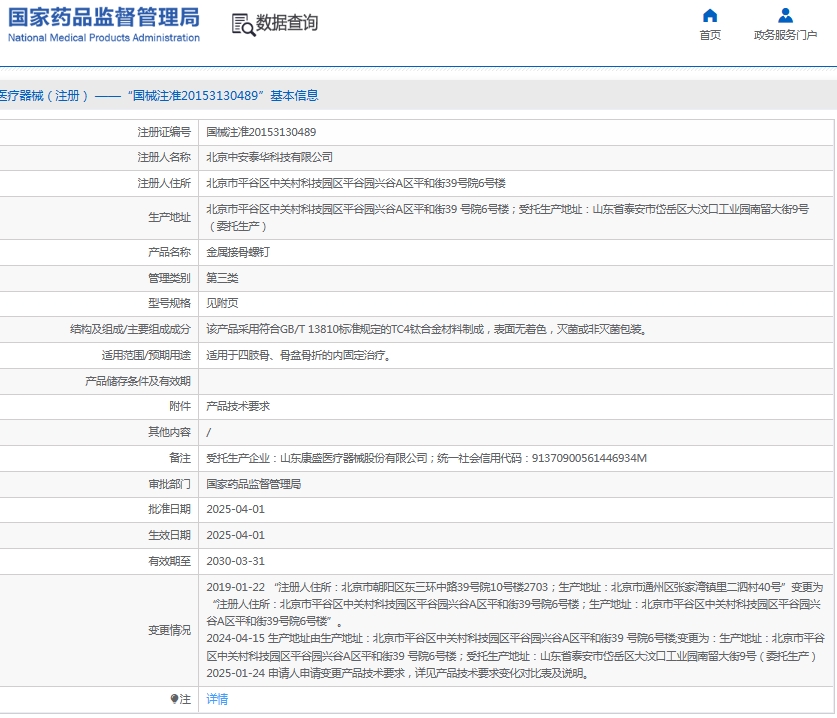Image resolution: width=837 pixels, height=718 pixels.
Task: Click the 见附页 specification value
Action: point(222,303)
